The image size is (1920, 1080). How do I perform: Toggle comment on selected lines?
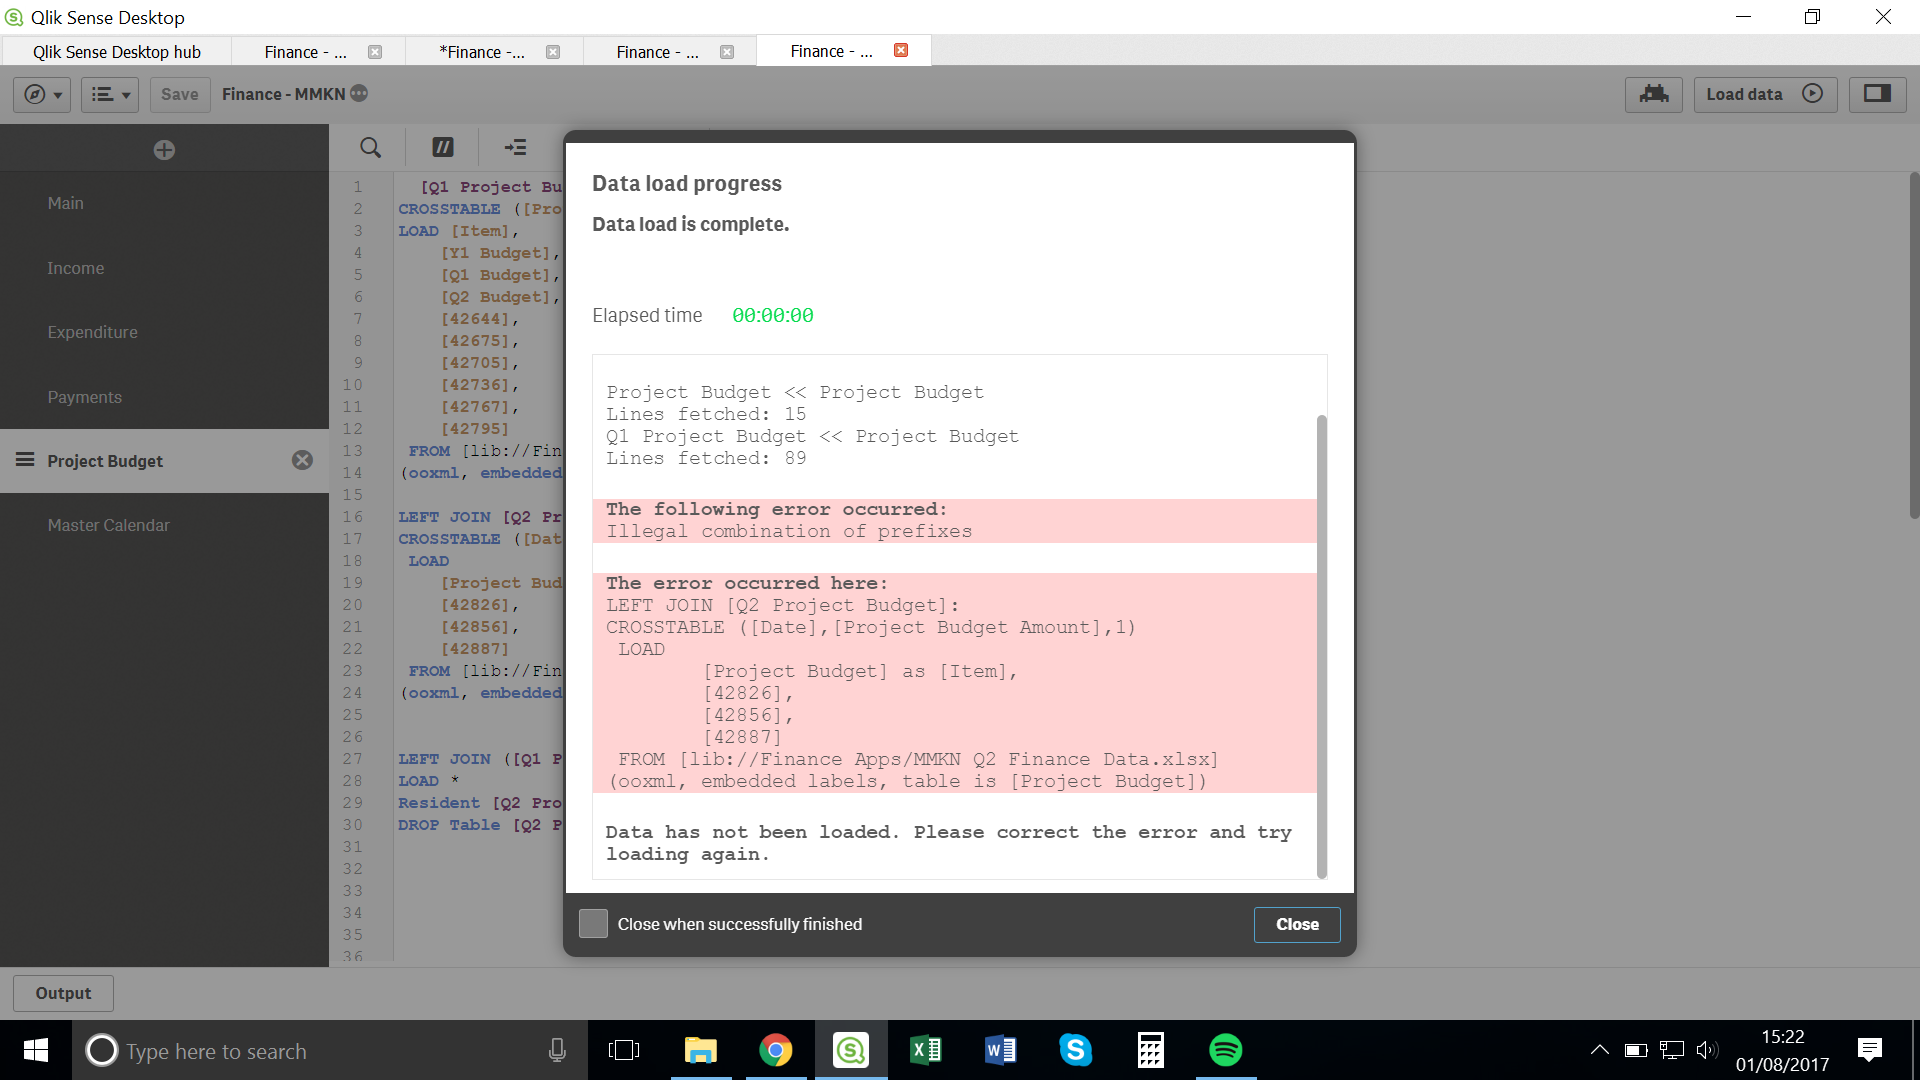(442, 147)
